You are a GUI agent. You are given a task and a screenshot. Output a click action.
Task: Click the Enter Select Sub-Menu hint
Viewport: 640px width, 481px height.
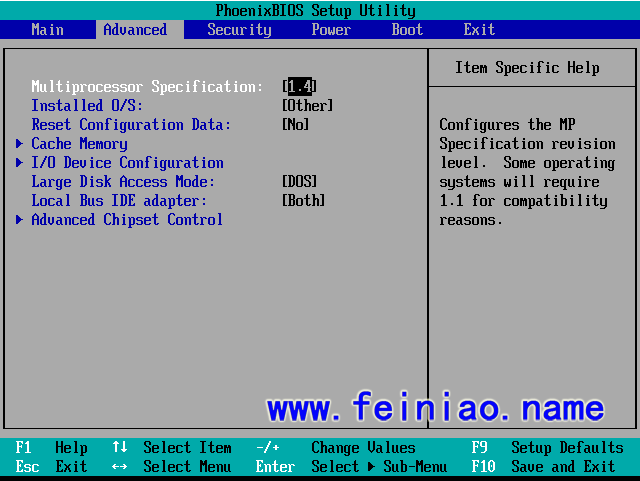point(351,467)
